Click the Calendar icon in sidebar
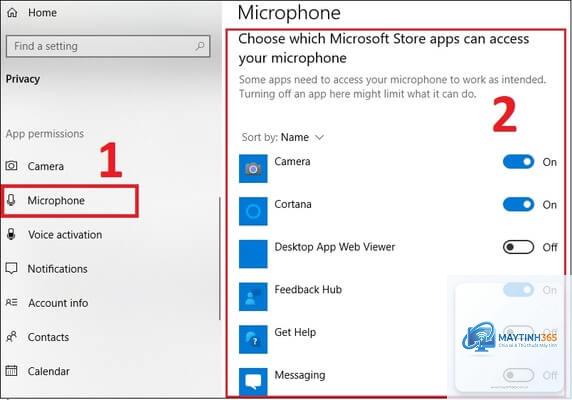 [x=11, y=371]
